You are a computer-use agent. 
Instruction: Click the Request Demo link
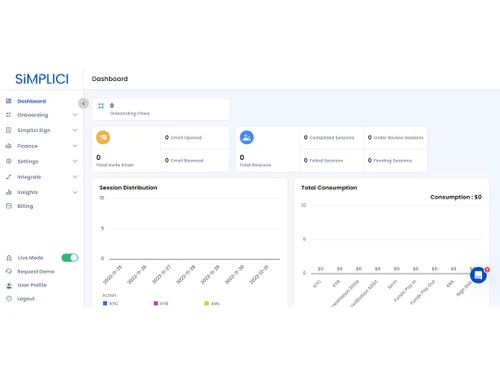coord(36,272)
